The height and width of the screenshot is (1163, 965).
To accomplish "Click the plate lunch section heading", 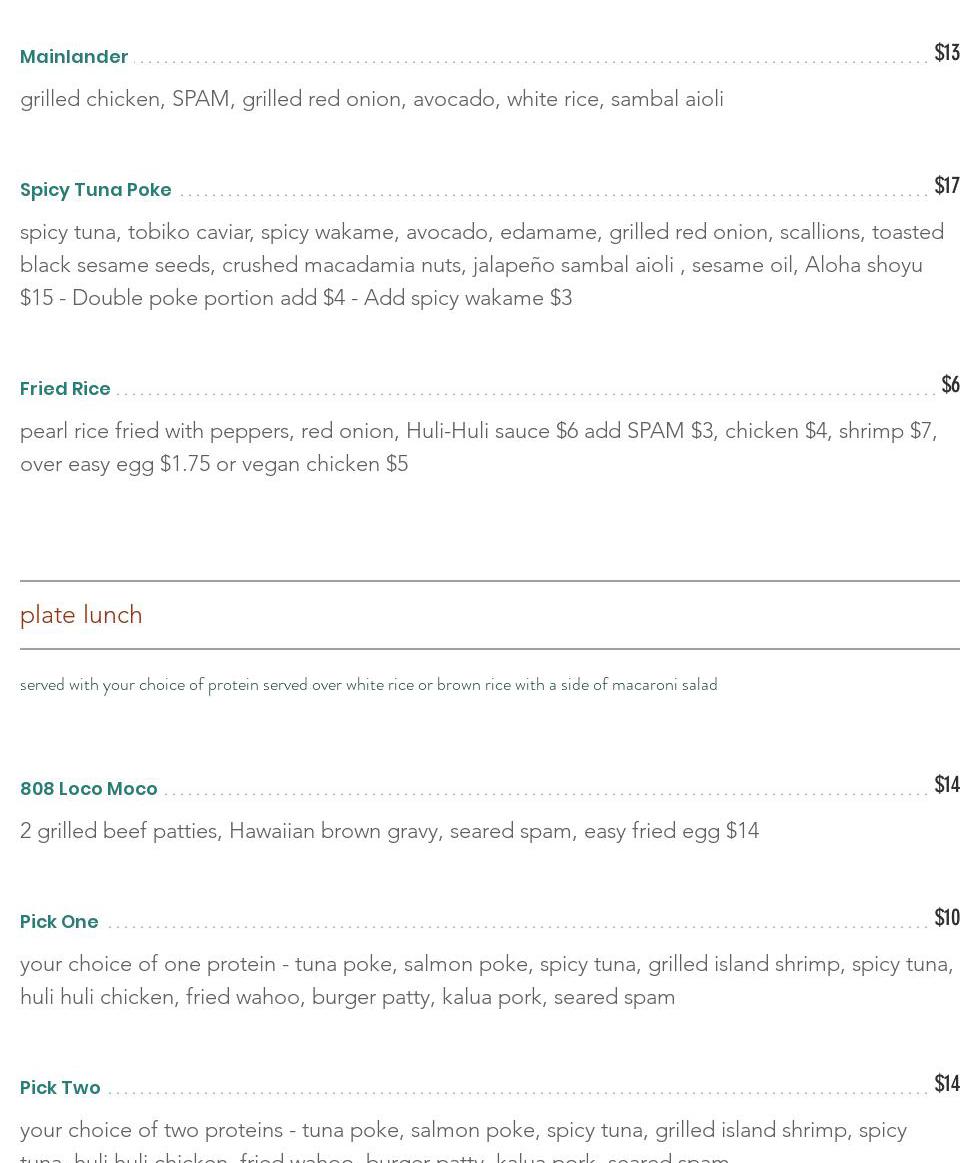I will (x=81, y=615).
